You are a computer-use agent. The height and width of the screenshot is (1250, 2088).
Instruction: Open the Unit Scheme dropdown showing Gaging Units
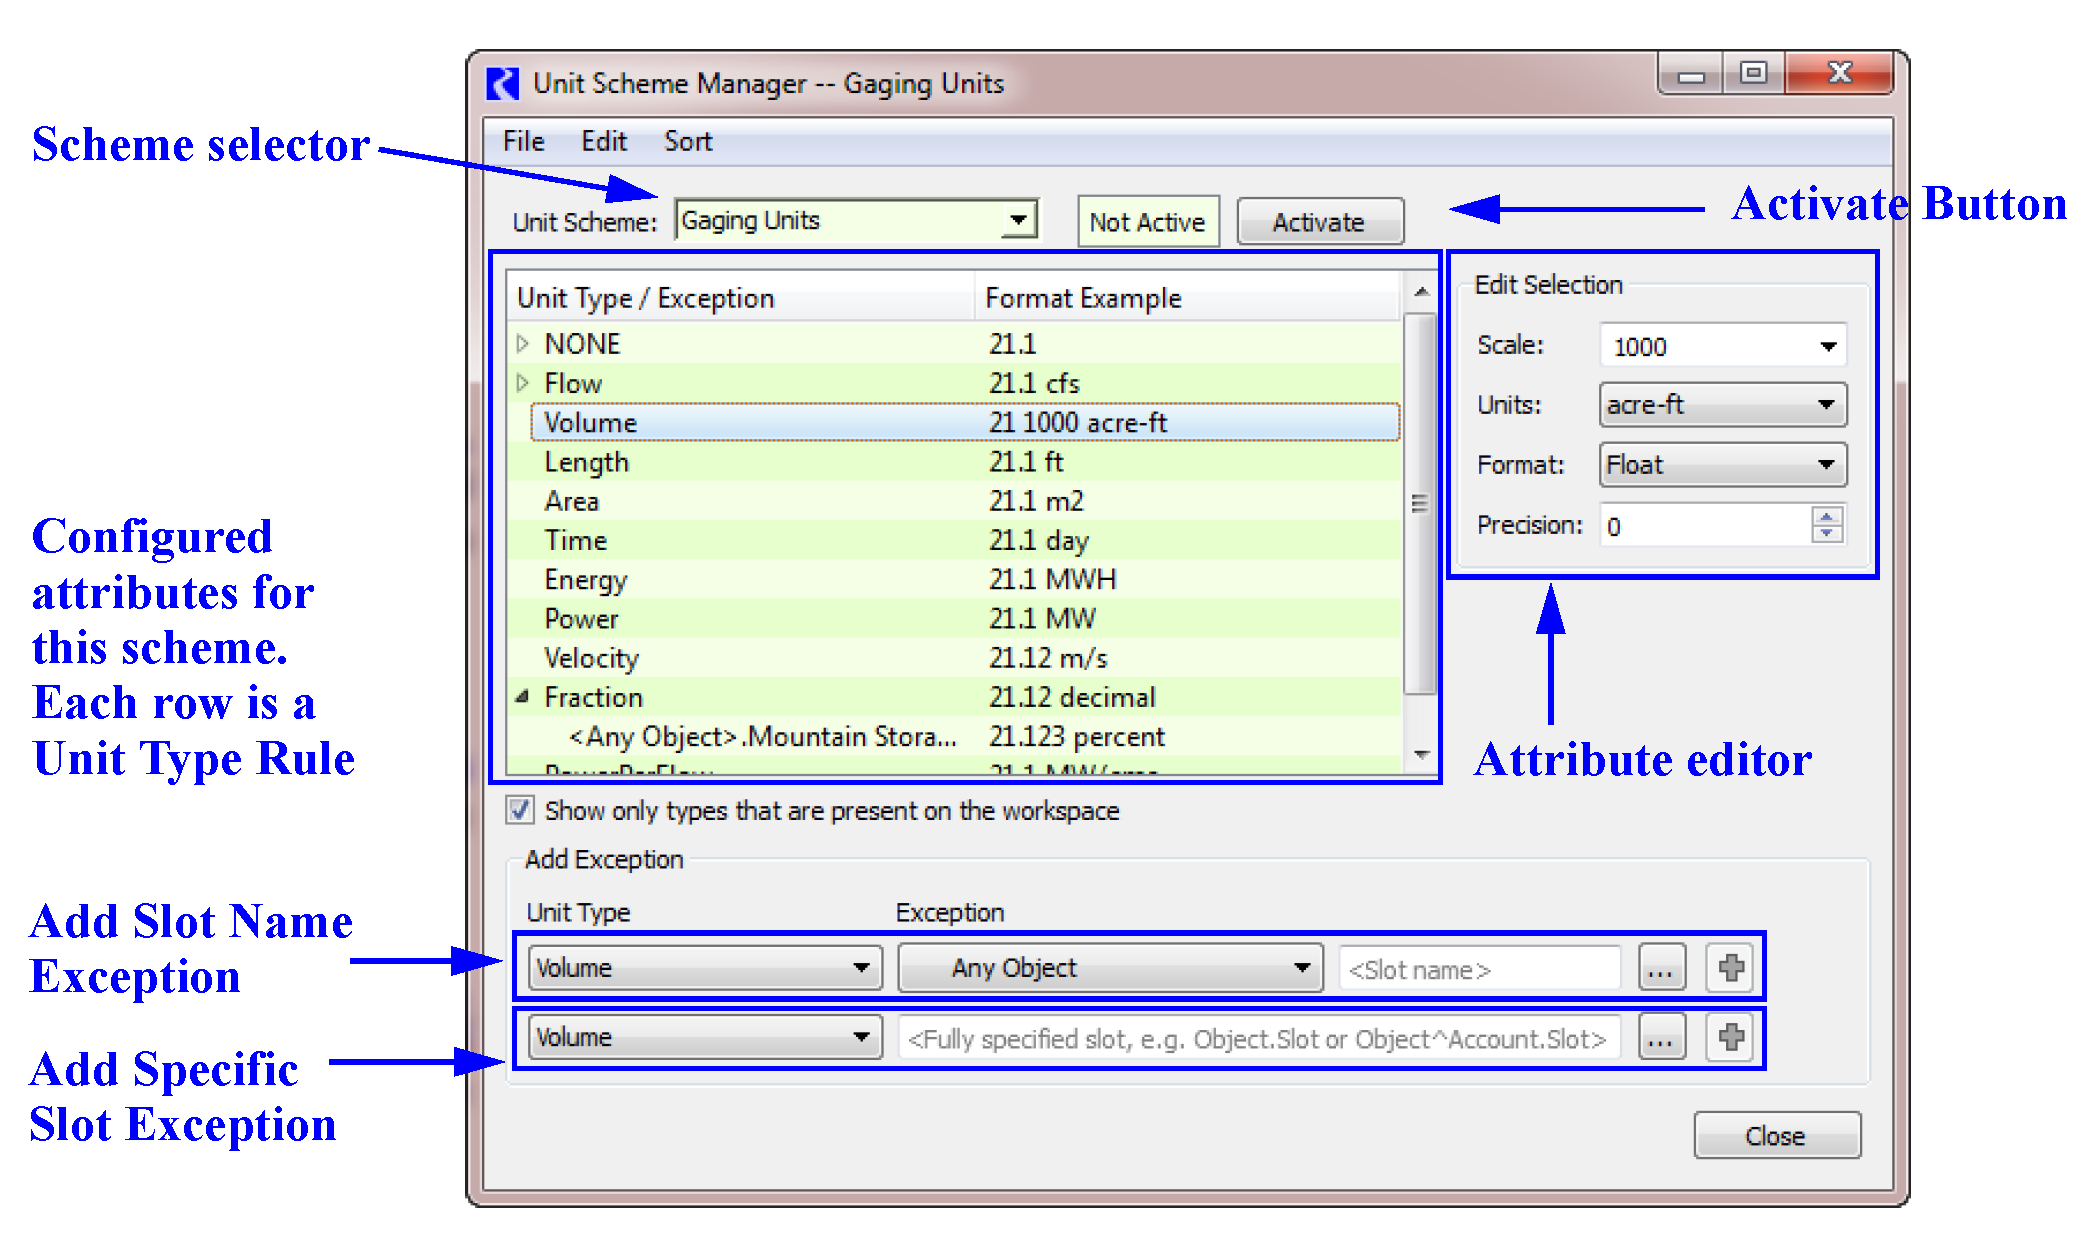coord(1018,220)
